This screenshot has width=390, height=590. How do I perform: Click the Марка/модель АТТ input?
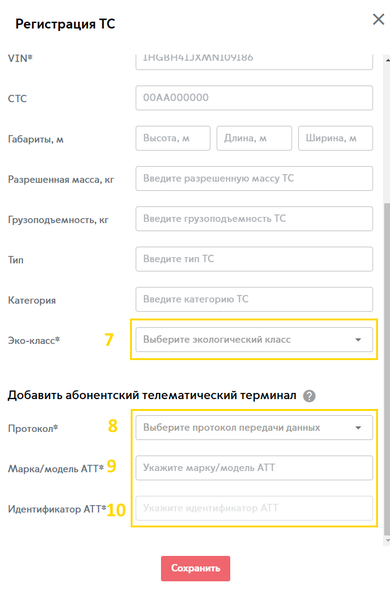[x=254, y=468]
